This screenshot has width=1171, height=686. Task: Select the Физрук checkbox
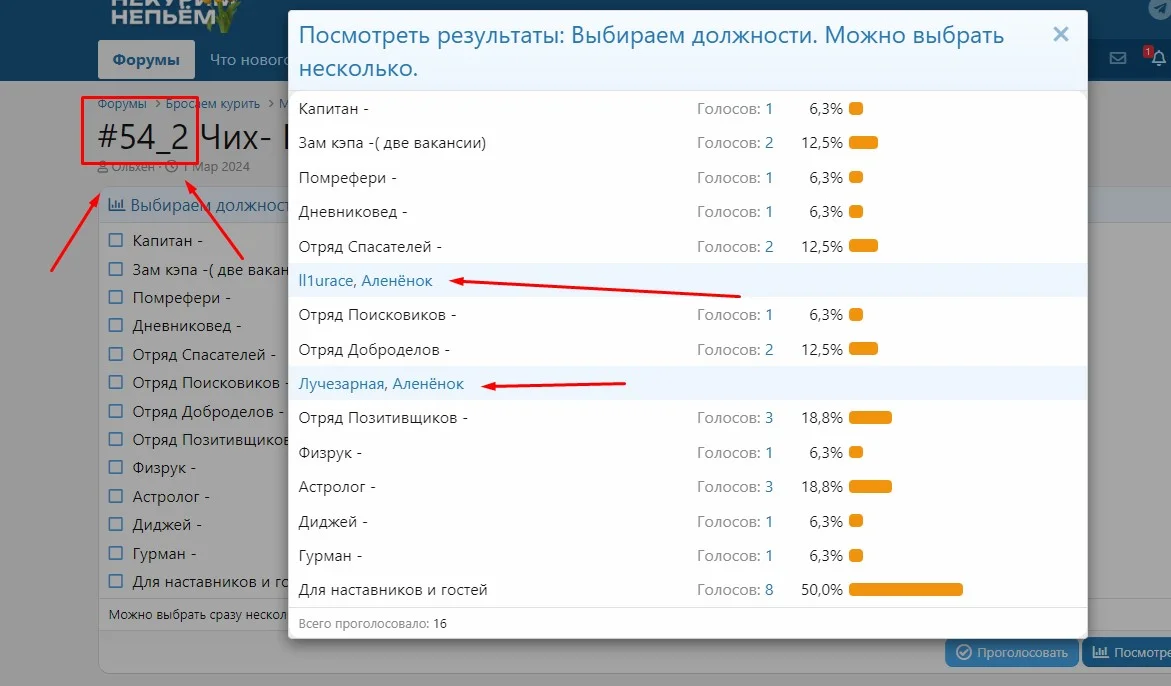coord(115,467)
